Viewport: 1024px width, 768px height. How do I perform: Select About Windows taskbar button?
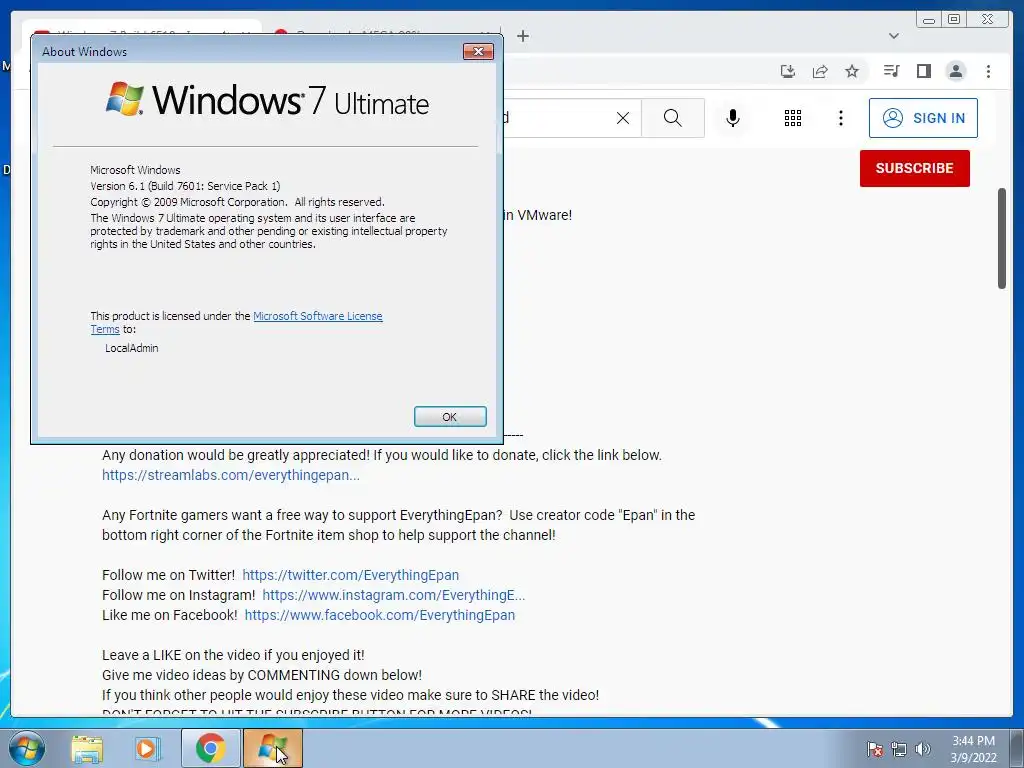point(272,748)
